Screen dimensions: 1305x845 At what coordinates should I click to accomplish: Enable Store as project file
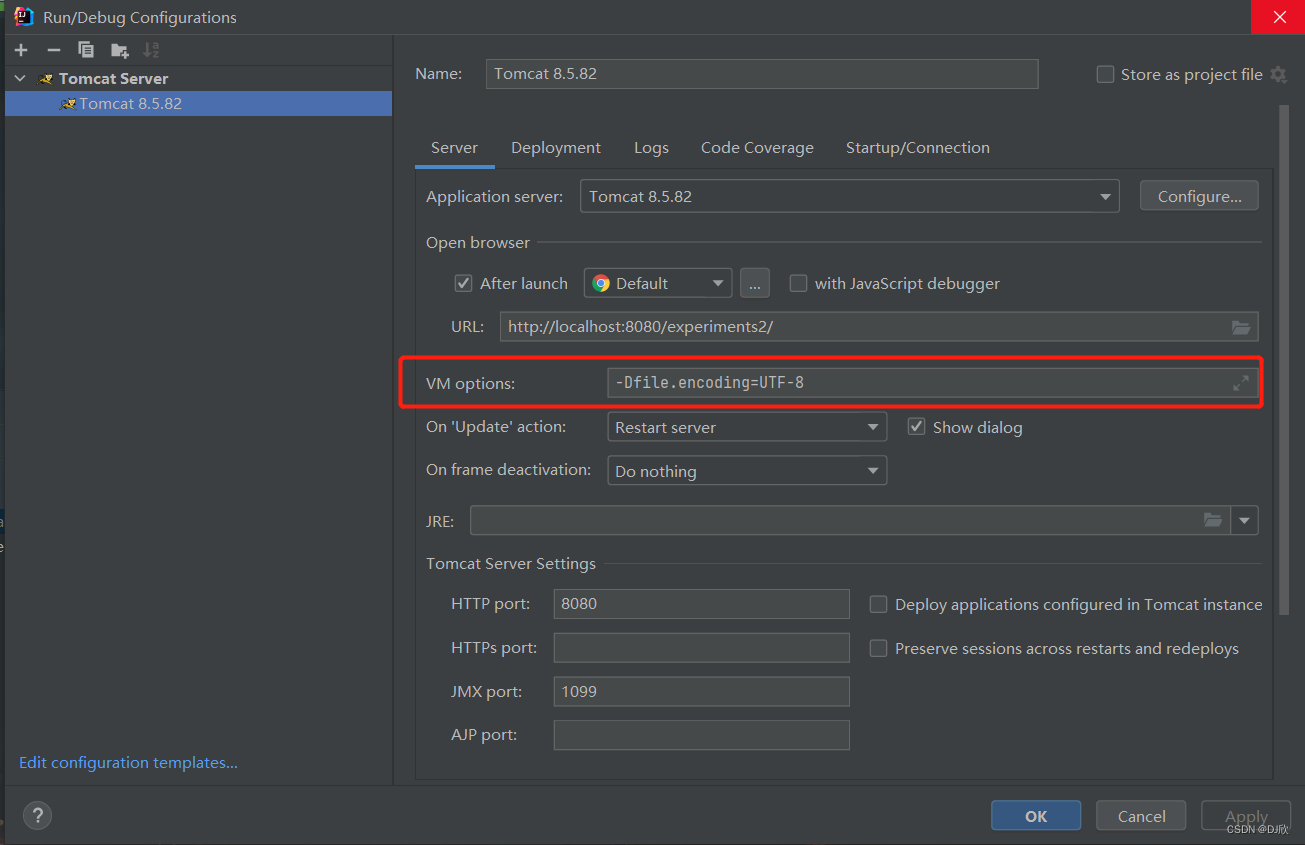(x=1105, y=74)
